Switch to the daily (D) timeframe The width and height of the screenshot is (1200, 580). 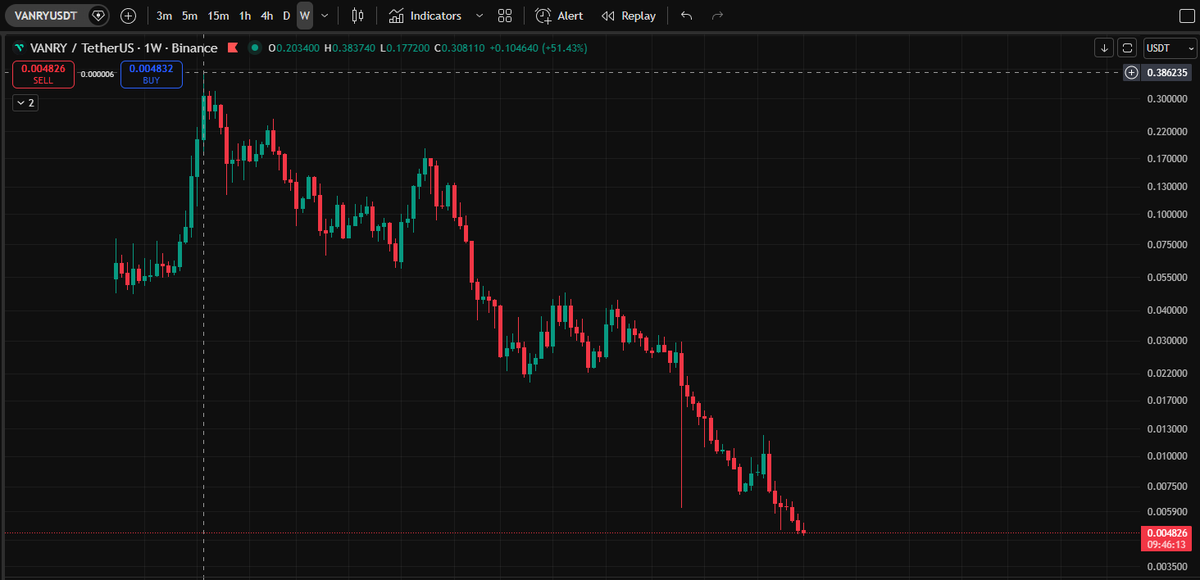[x=286, y=16]
